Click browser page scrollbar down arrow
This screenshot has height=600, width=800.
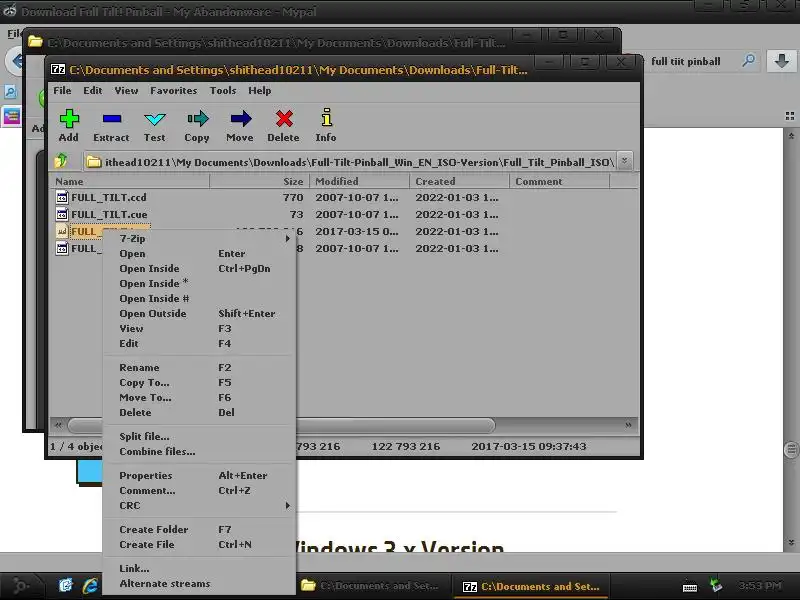pyautogui.click(x=791, y=542)
